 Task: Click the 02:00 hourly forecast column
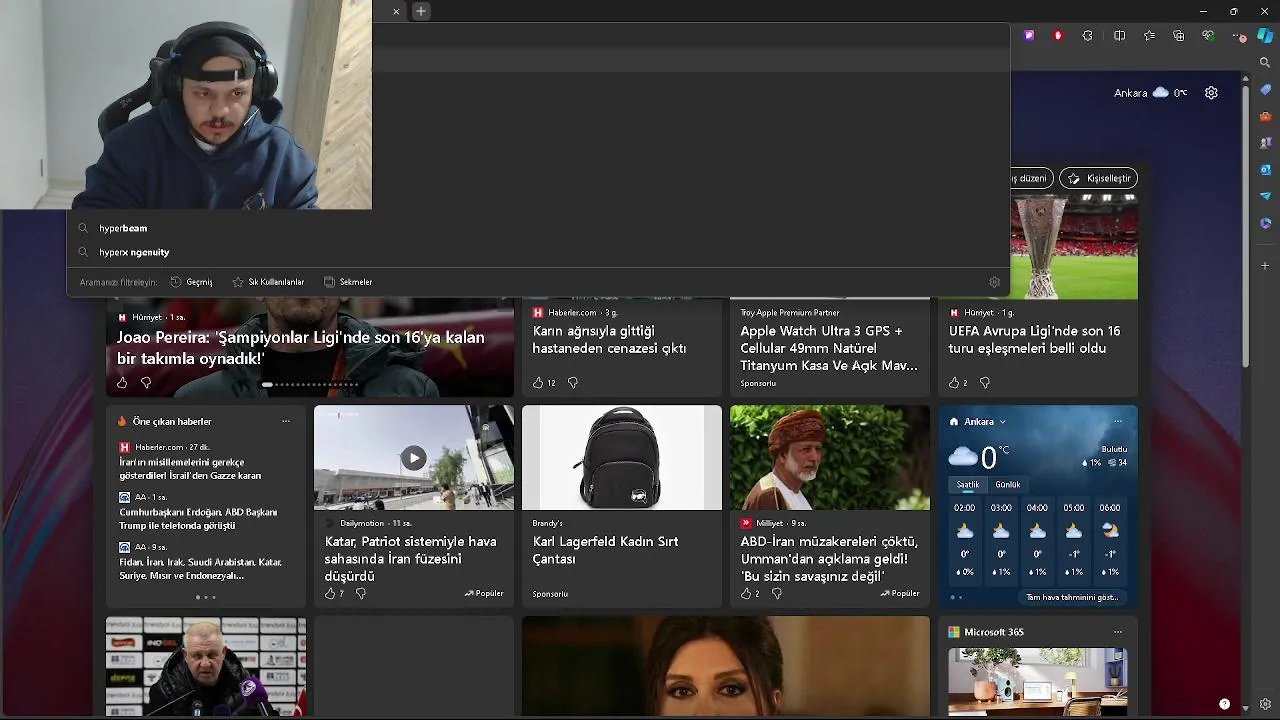(965, 540)
